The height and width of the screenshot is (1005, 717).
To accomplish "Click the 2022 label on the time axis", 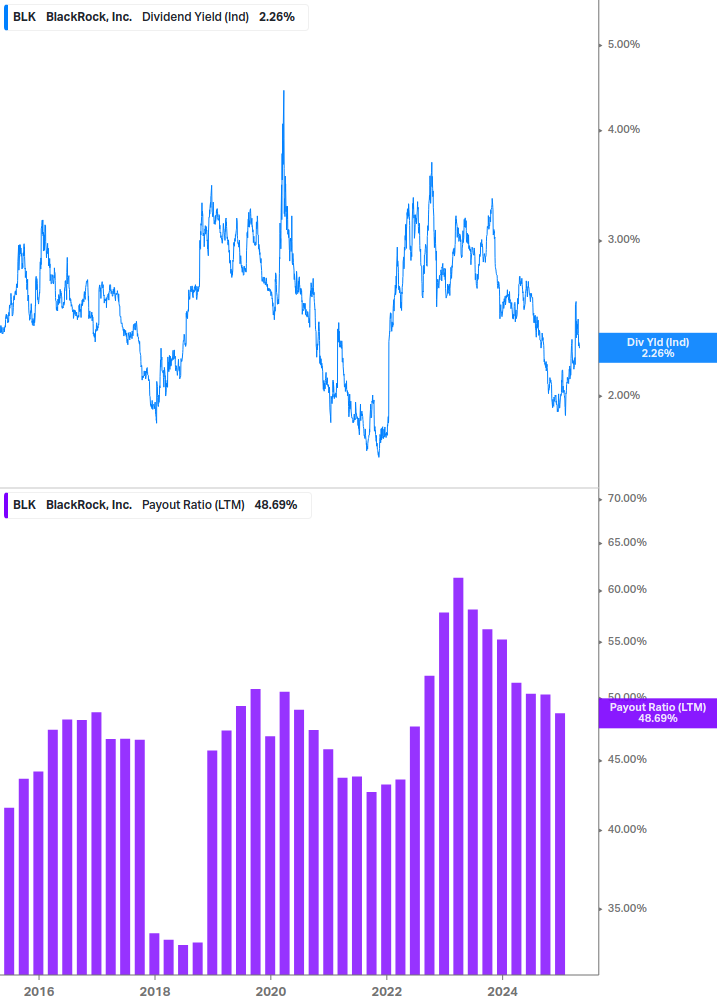I will coord(387,992).
